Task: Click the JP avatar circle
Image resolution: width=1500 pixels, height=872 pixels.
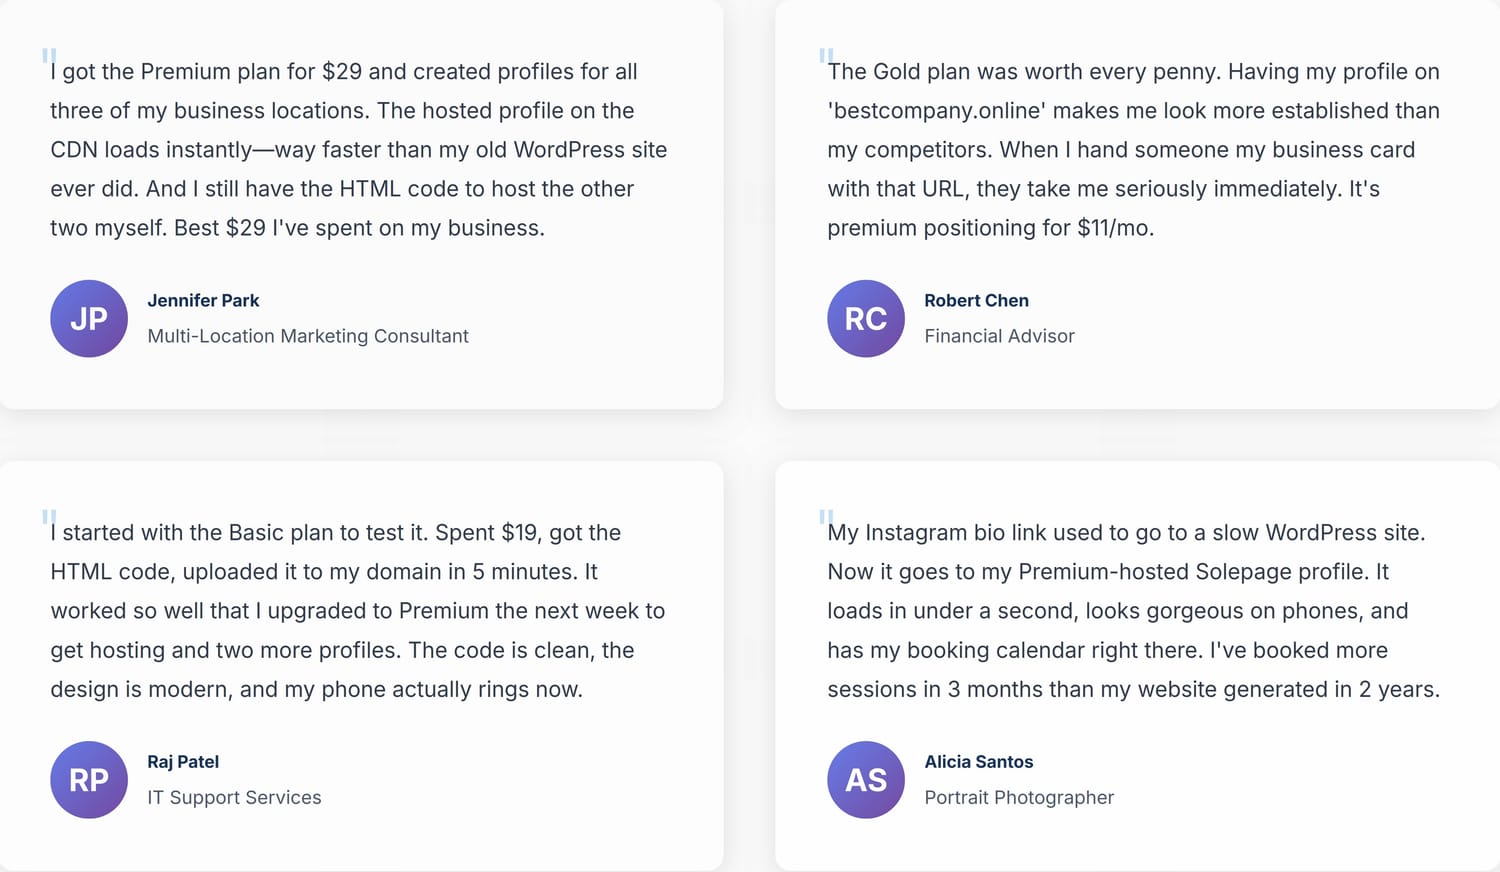Action: pos(89,318)
